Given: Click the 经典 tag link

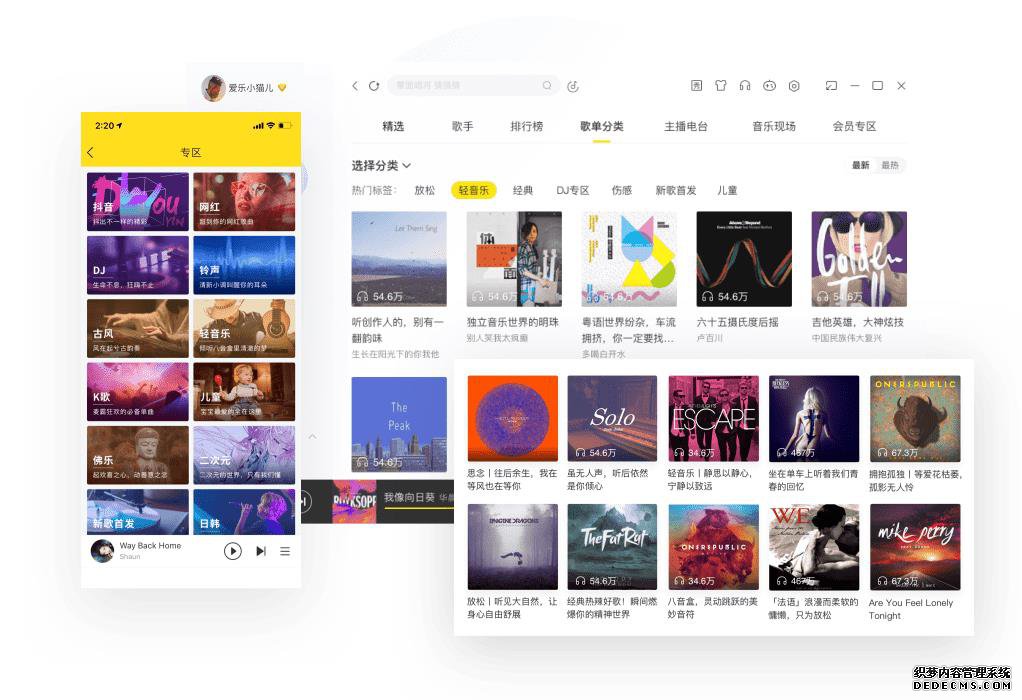Looking at the screenshot, I should (x=523, y=190).
